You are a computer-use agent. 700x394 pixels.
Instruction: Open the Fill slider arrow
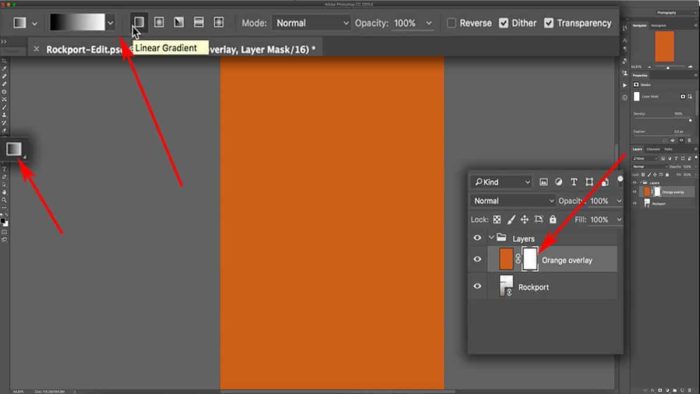tap(619, 220)
